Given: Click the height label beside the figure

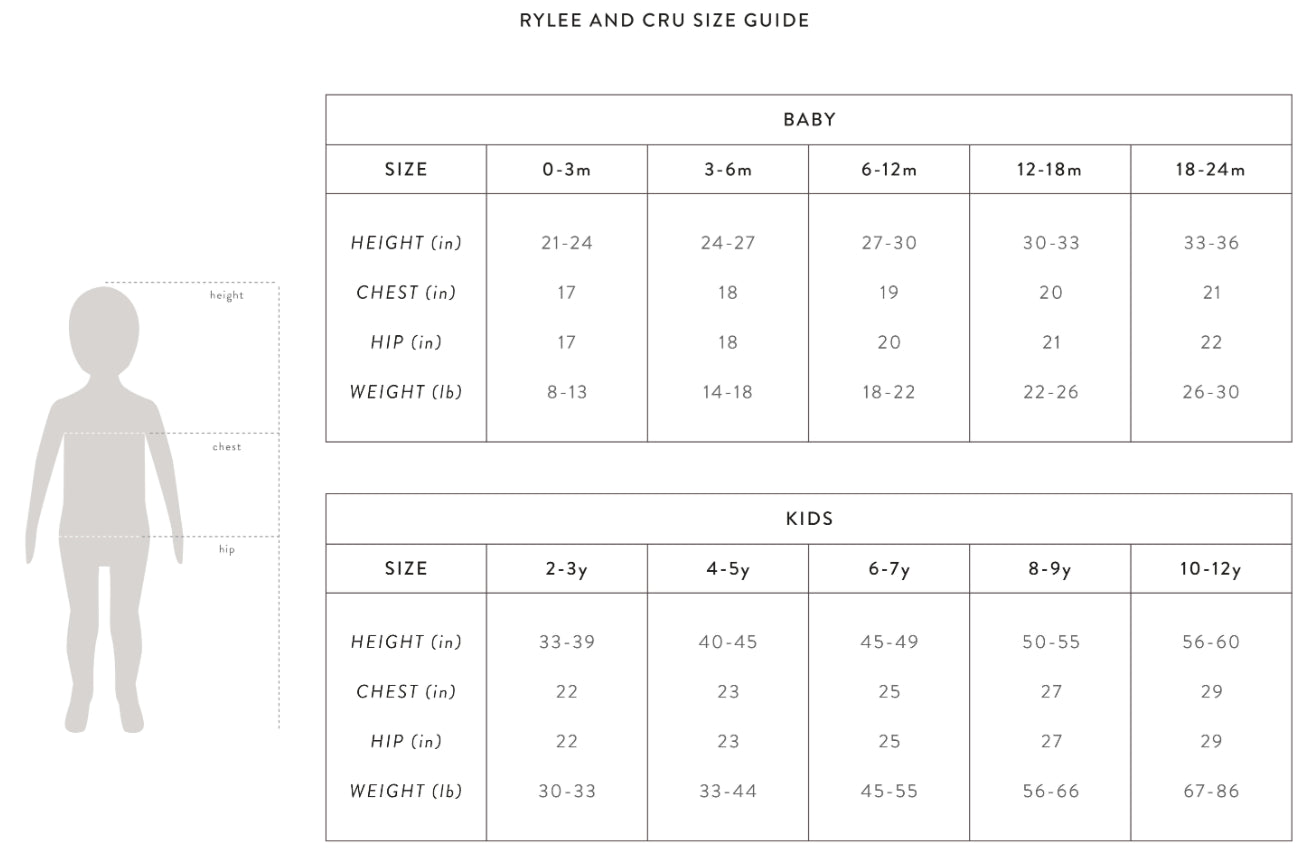Looking at the screenshot, I should pos(226,296).
